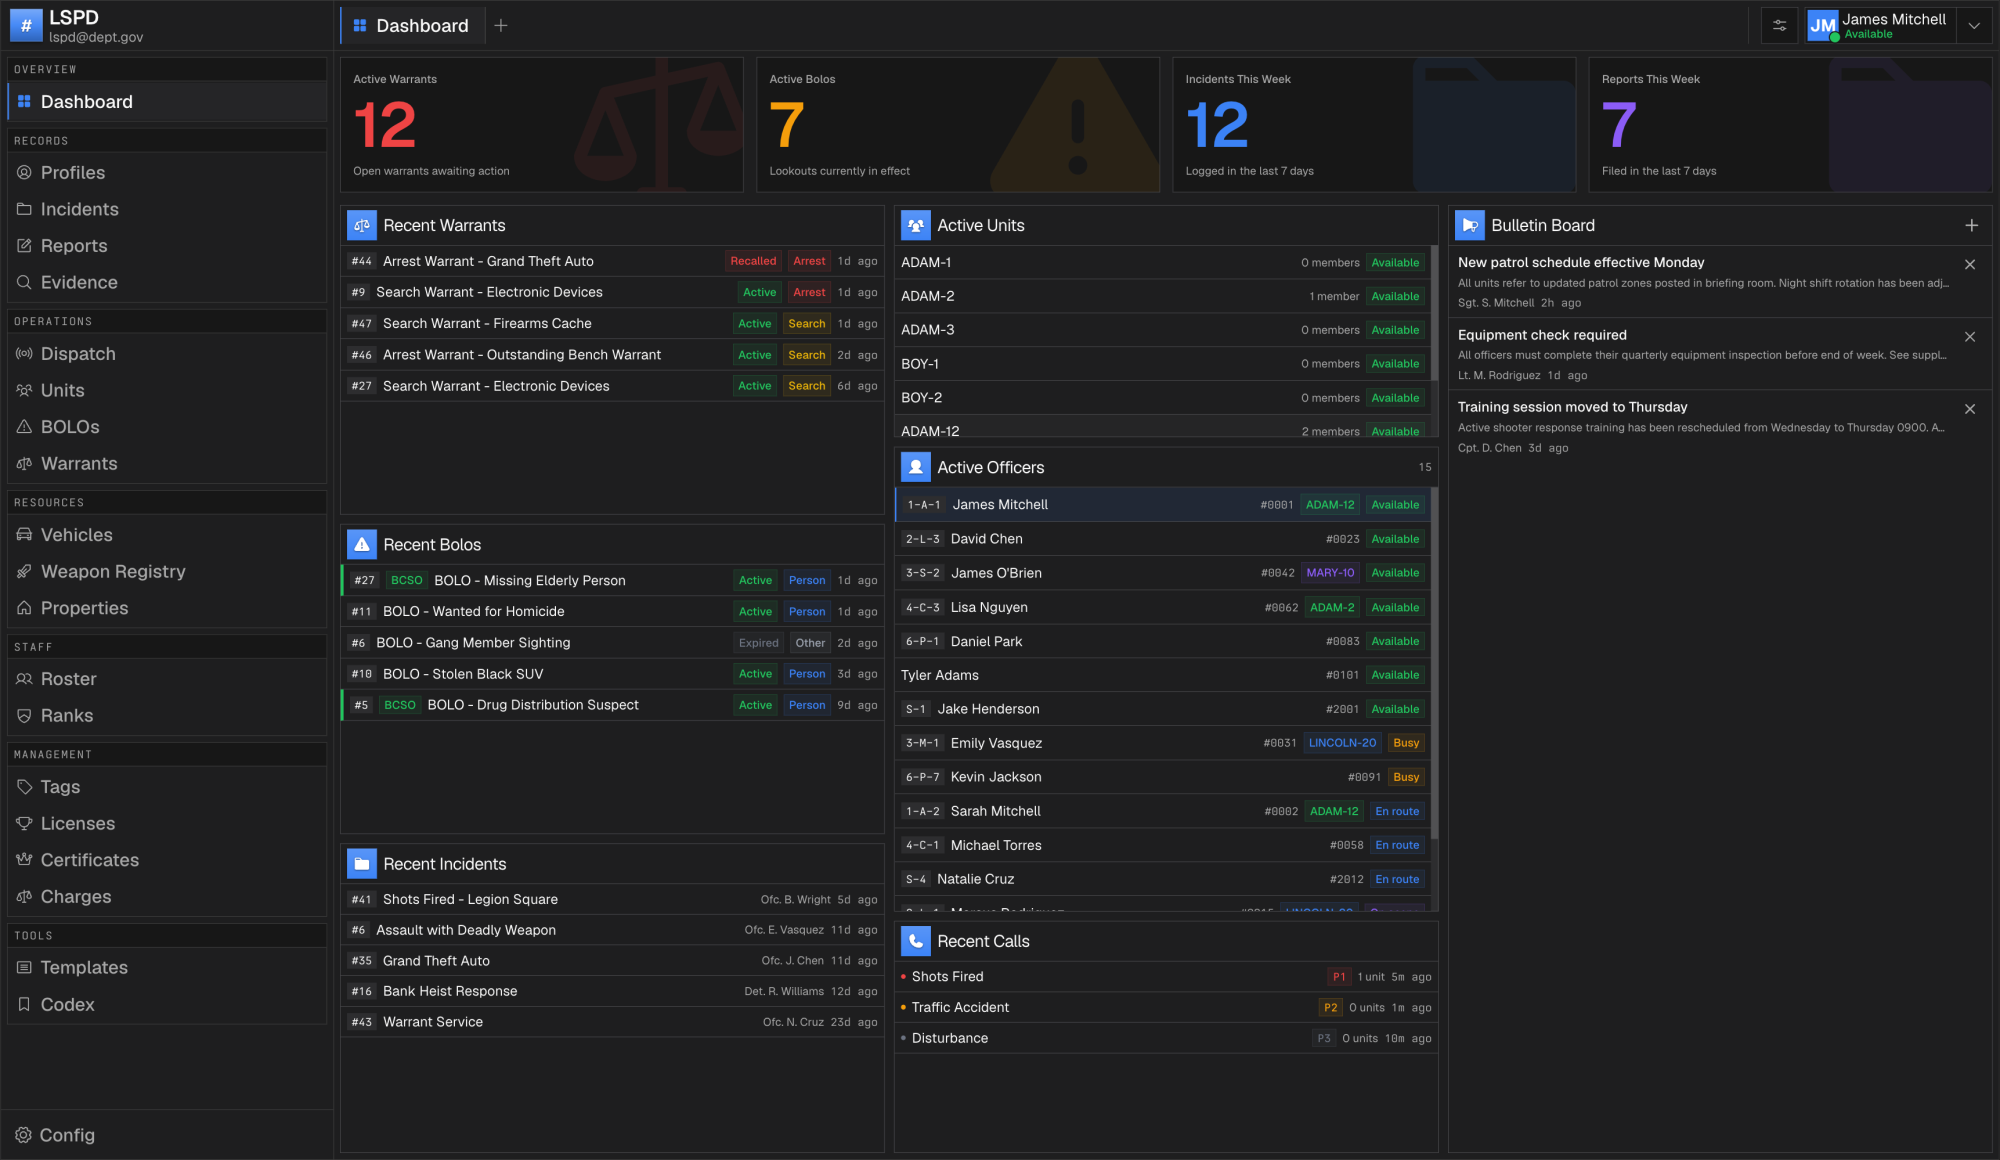Open BOLO Stolen Black SUV
The image size is (2000, 1160).
[612, 674]
